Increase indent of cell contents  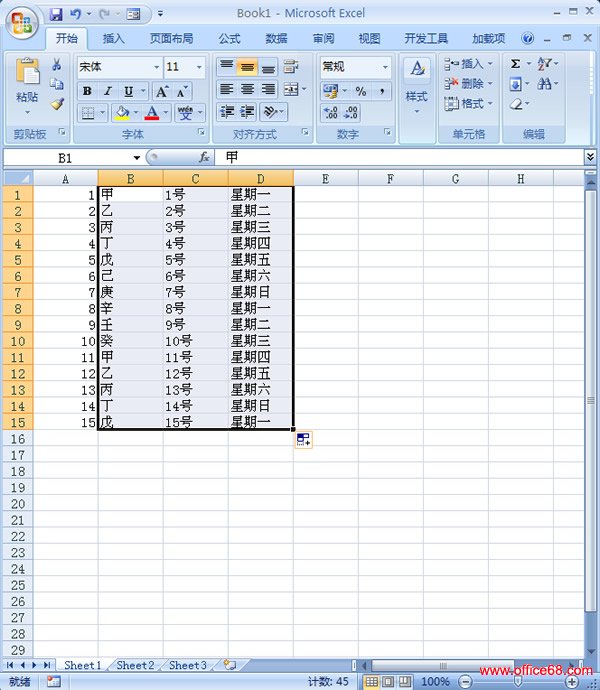(x=247, y=113)
